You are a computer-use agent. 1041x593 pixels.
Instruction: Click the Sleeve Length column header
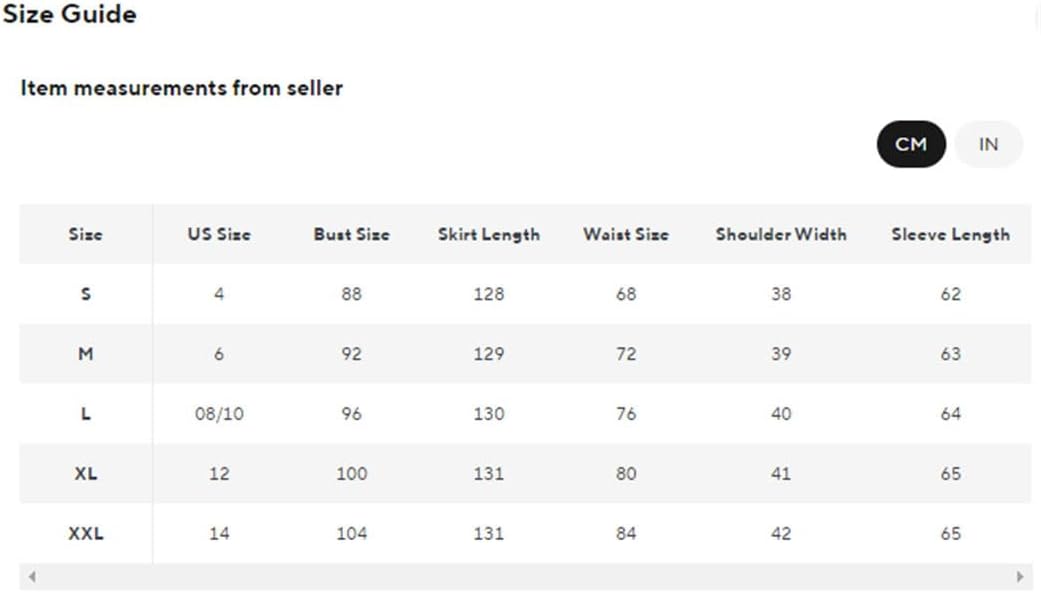[951, 234]
